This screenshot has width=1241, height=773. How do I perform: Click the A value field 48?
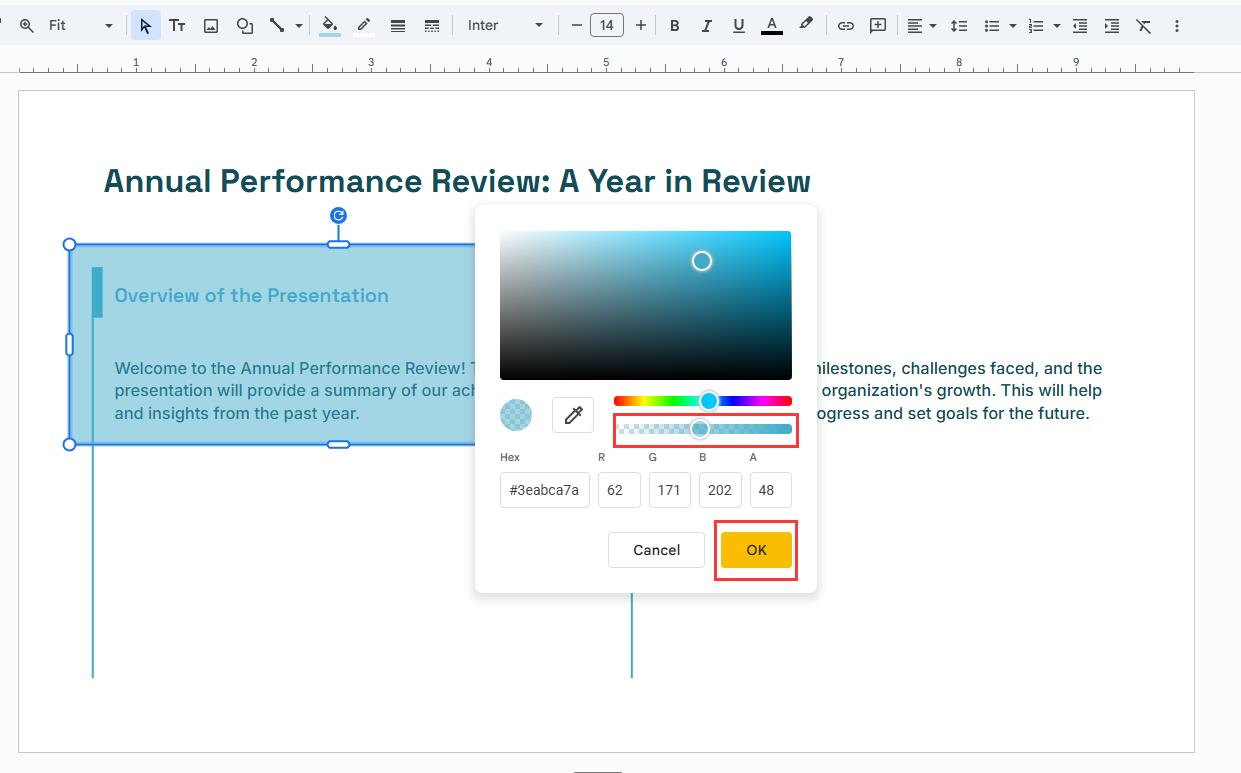click(771, 490)
